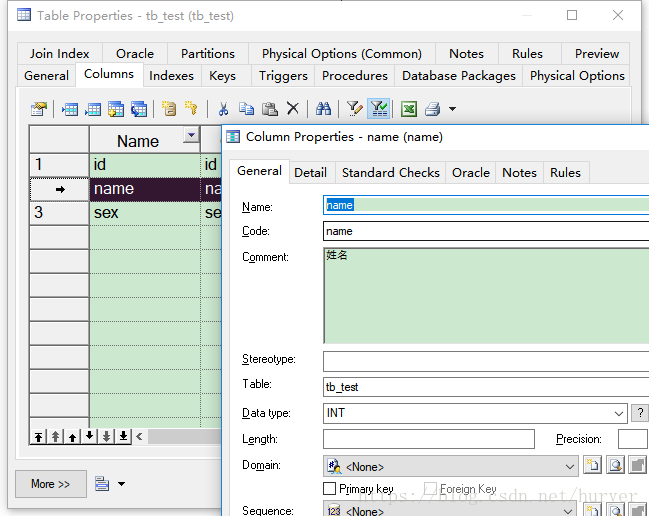Click the menu icon beside More button

coord(102,483)
